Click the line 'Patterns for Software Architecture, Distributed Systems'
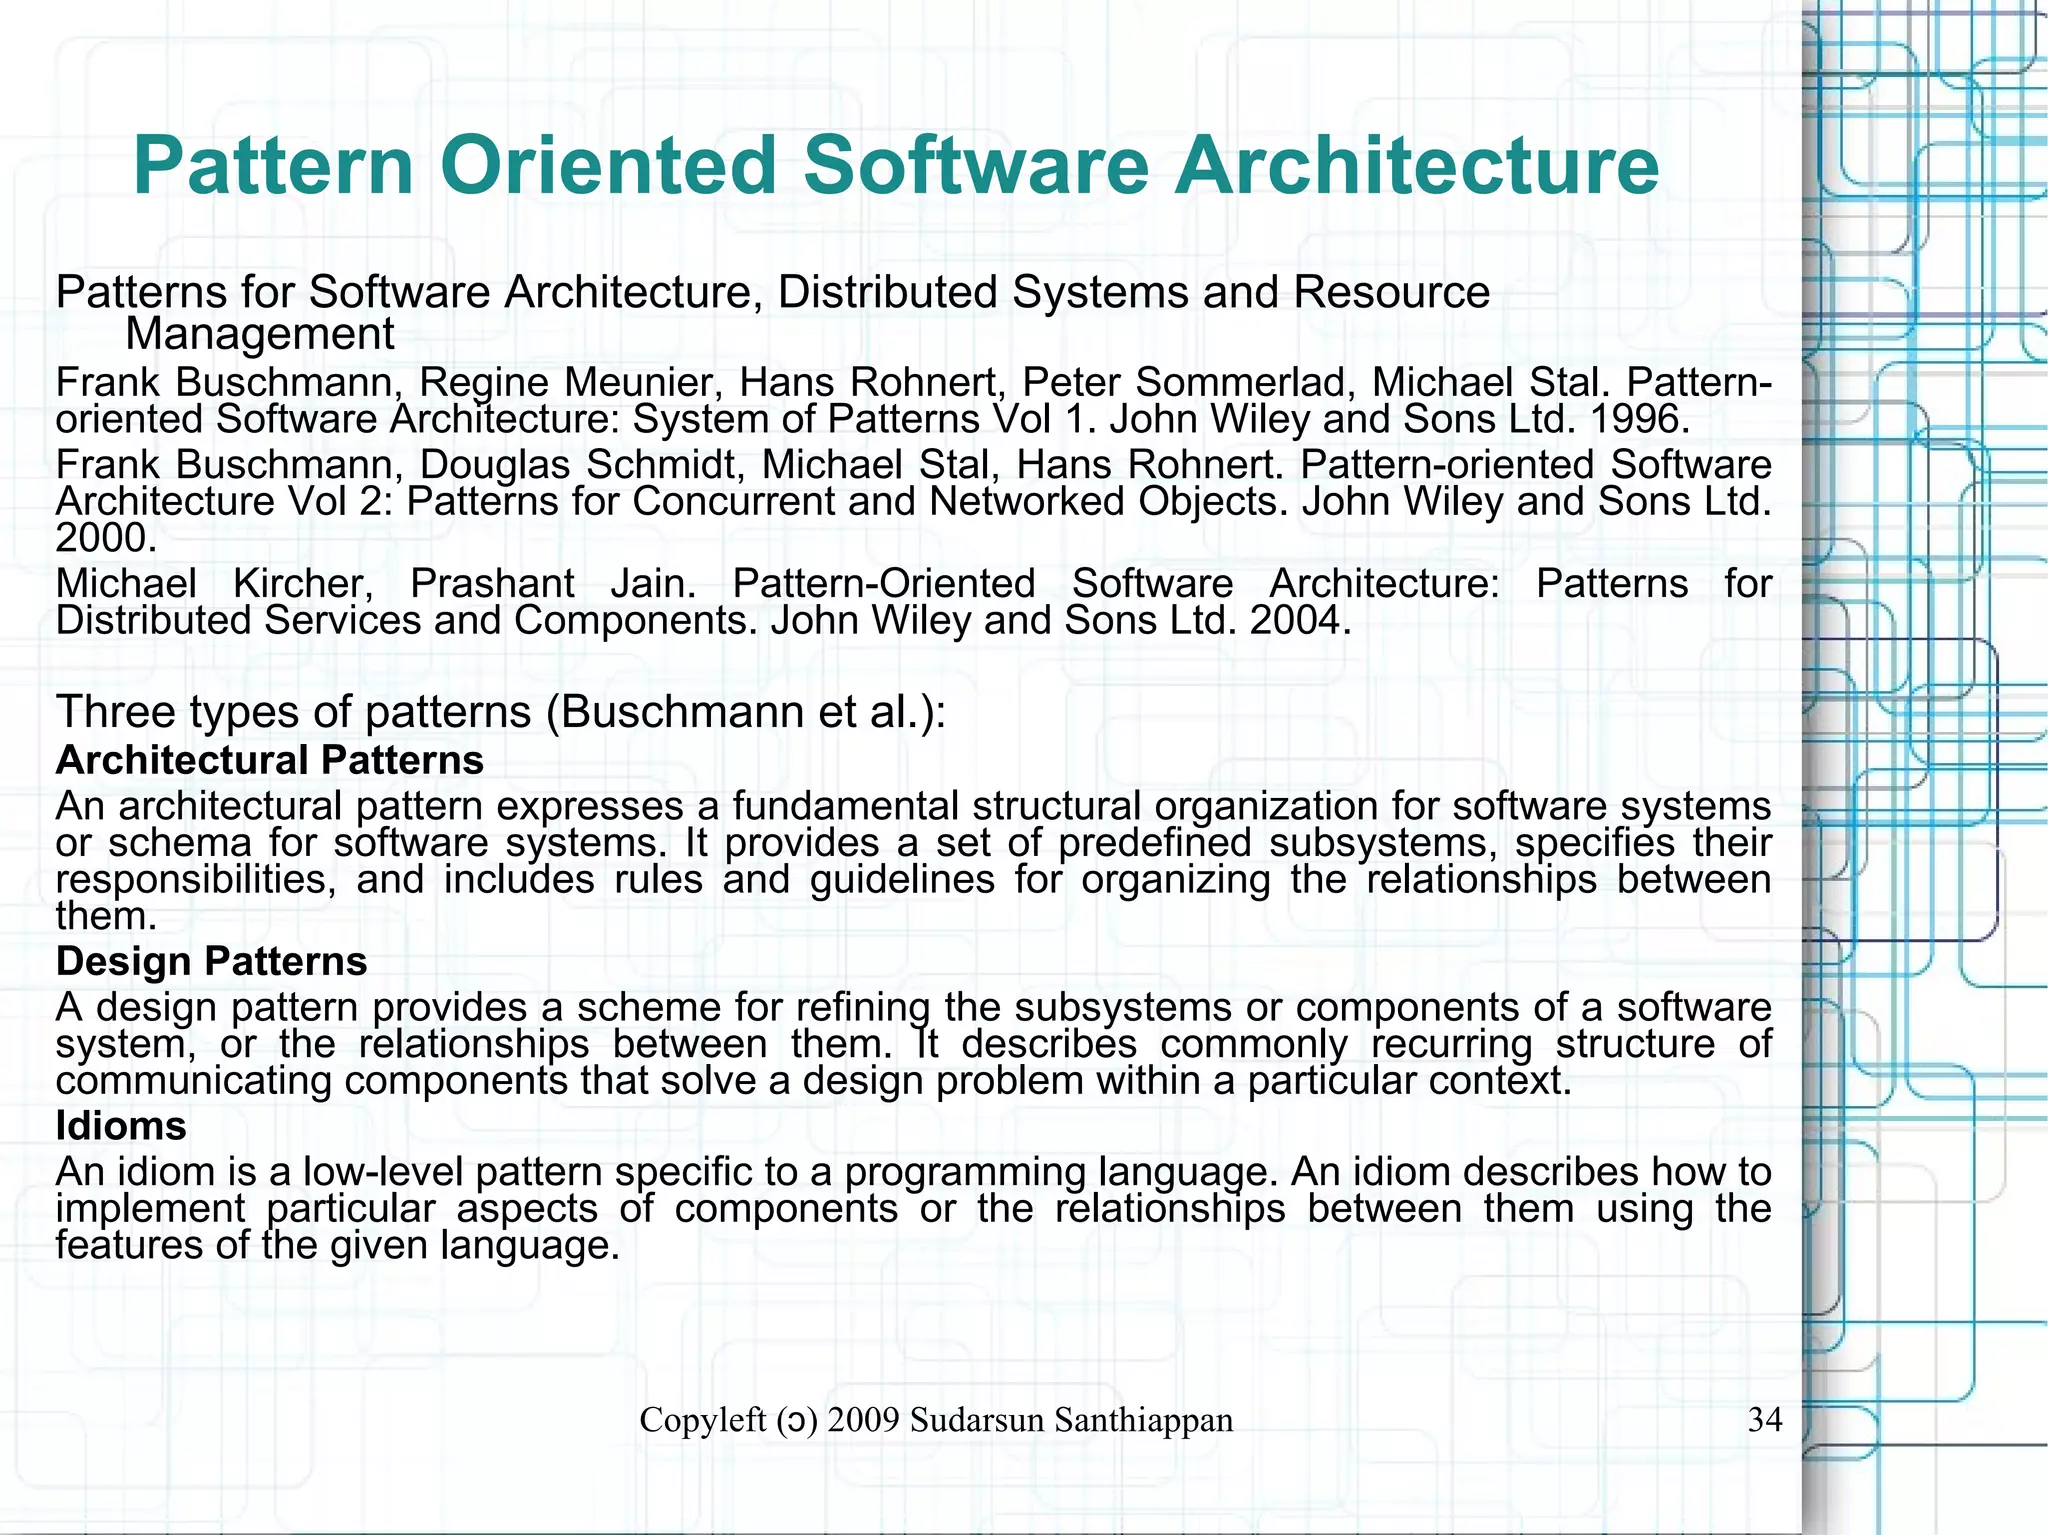 tap(773, 293)
